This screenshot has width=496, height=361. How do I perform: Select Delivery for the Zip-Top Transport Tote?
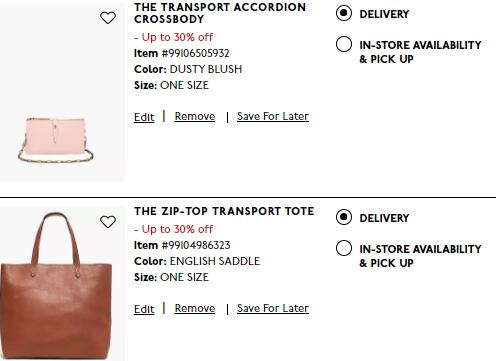tap(344, 217)
